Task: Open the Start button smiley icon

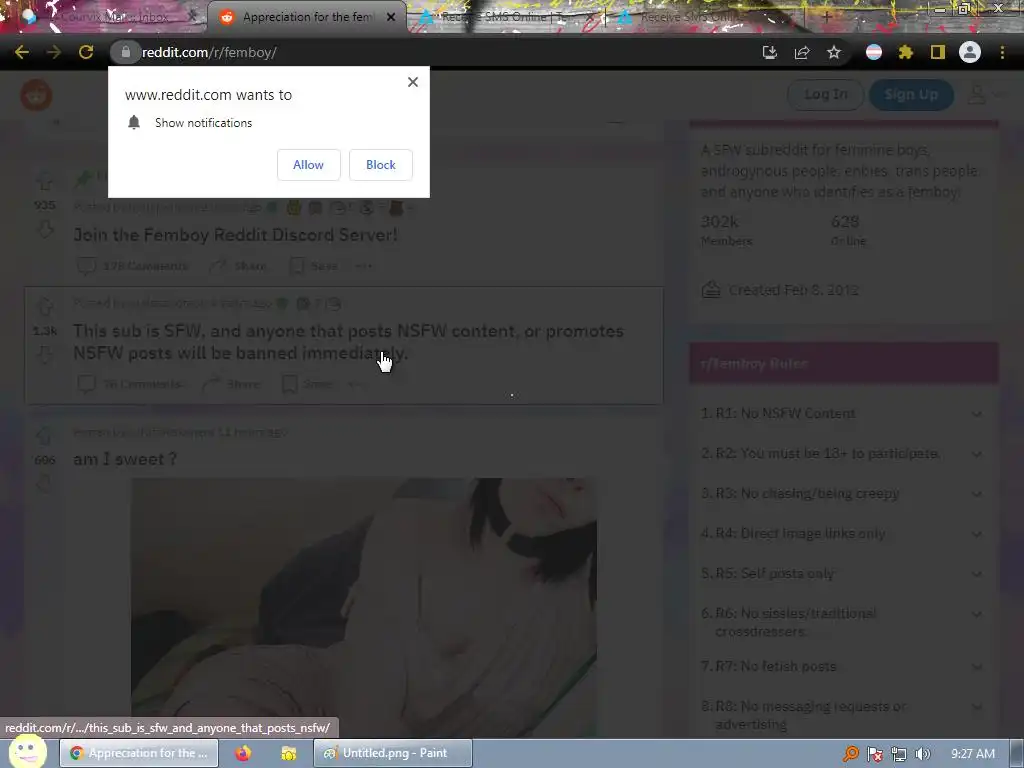Action: [x=26, y=751]
